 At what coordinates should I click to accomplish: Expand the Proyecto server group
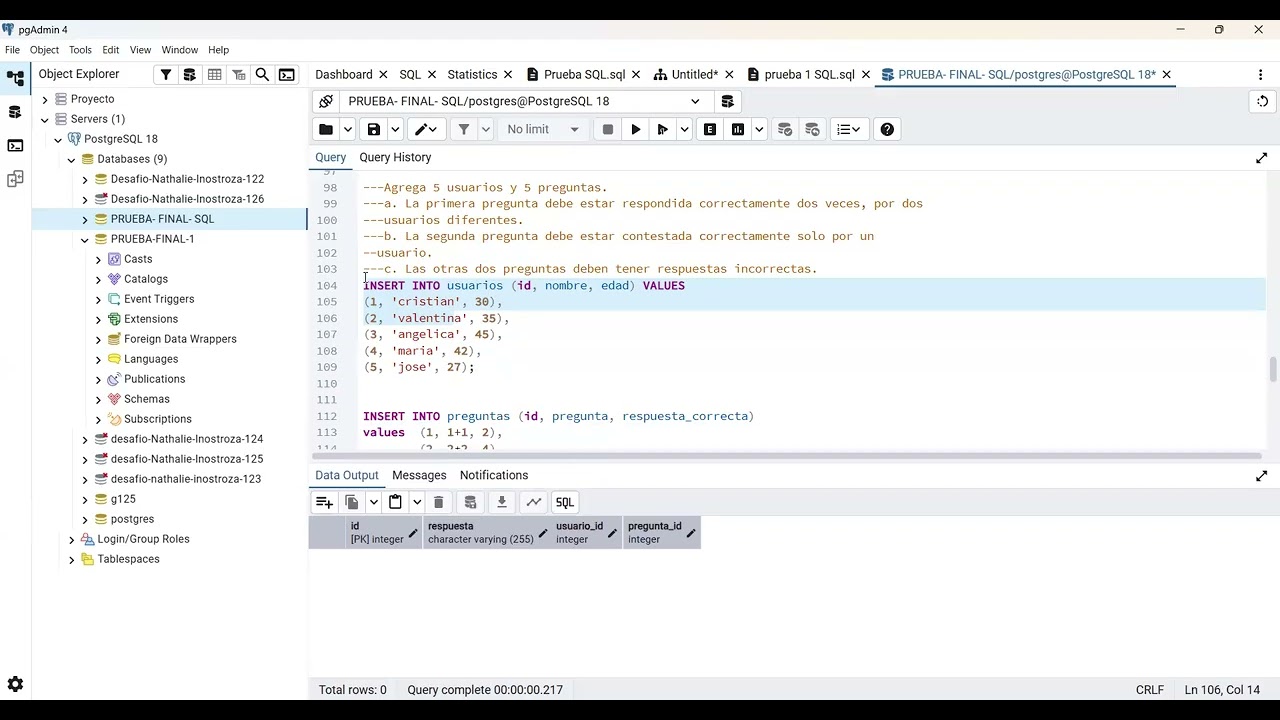45,99
